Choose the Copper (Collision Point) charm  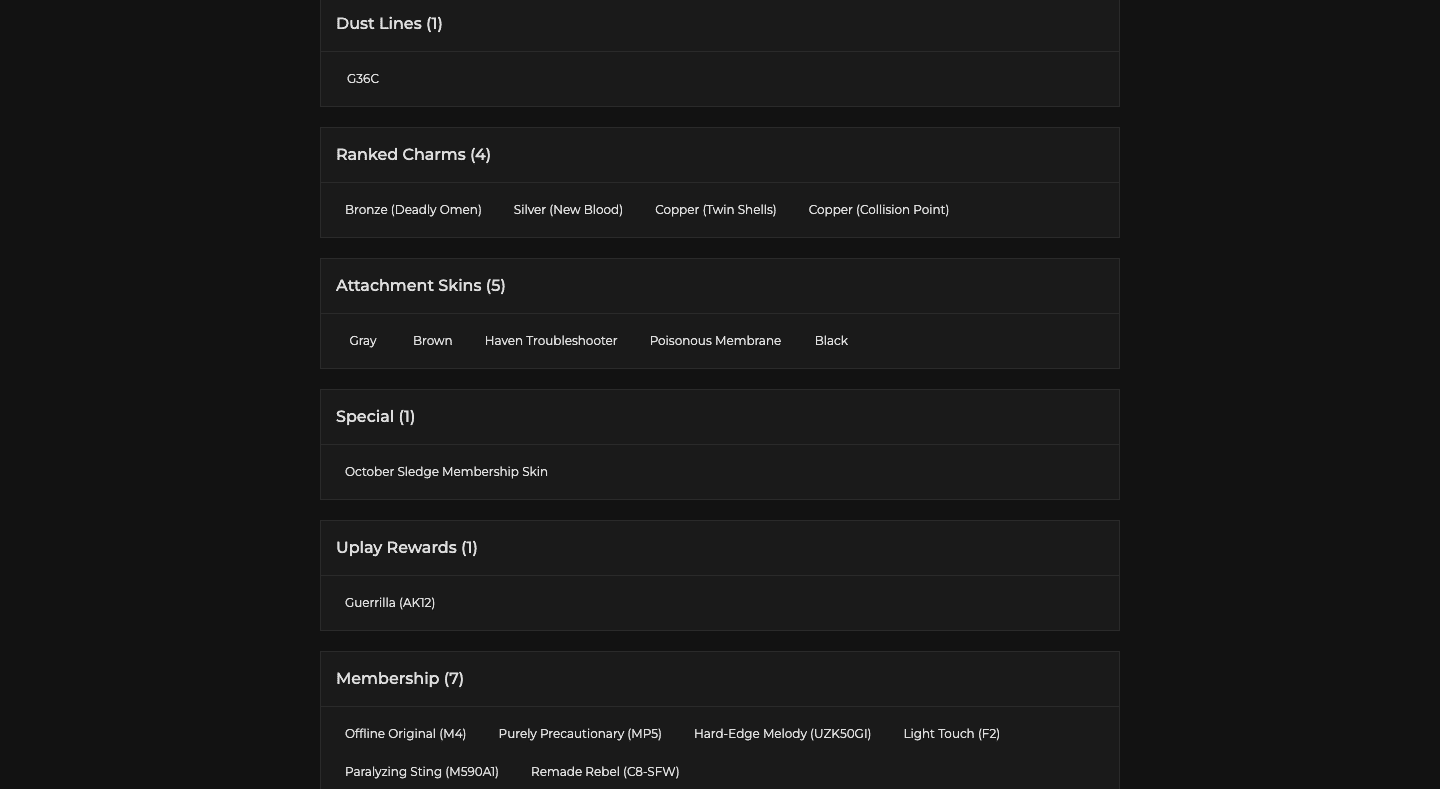click(878, 210)
